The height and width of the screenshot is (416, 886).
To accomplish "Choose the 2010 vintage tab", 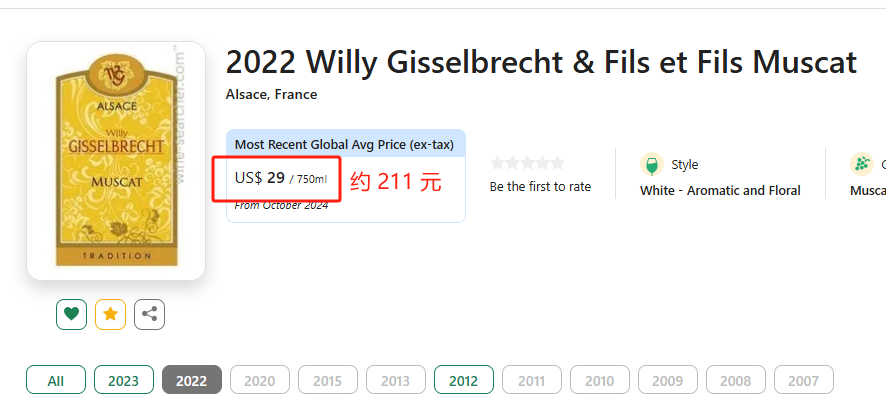I will (599, 381).
